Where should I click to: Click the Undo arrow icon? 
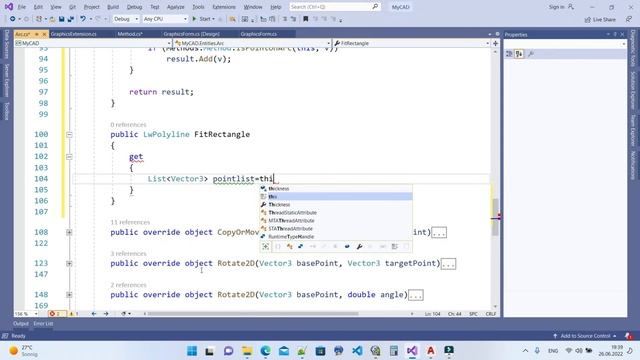[x=83, y=19]
